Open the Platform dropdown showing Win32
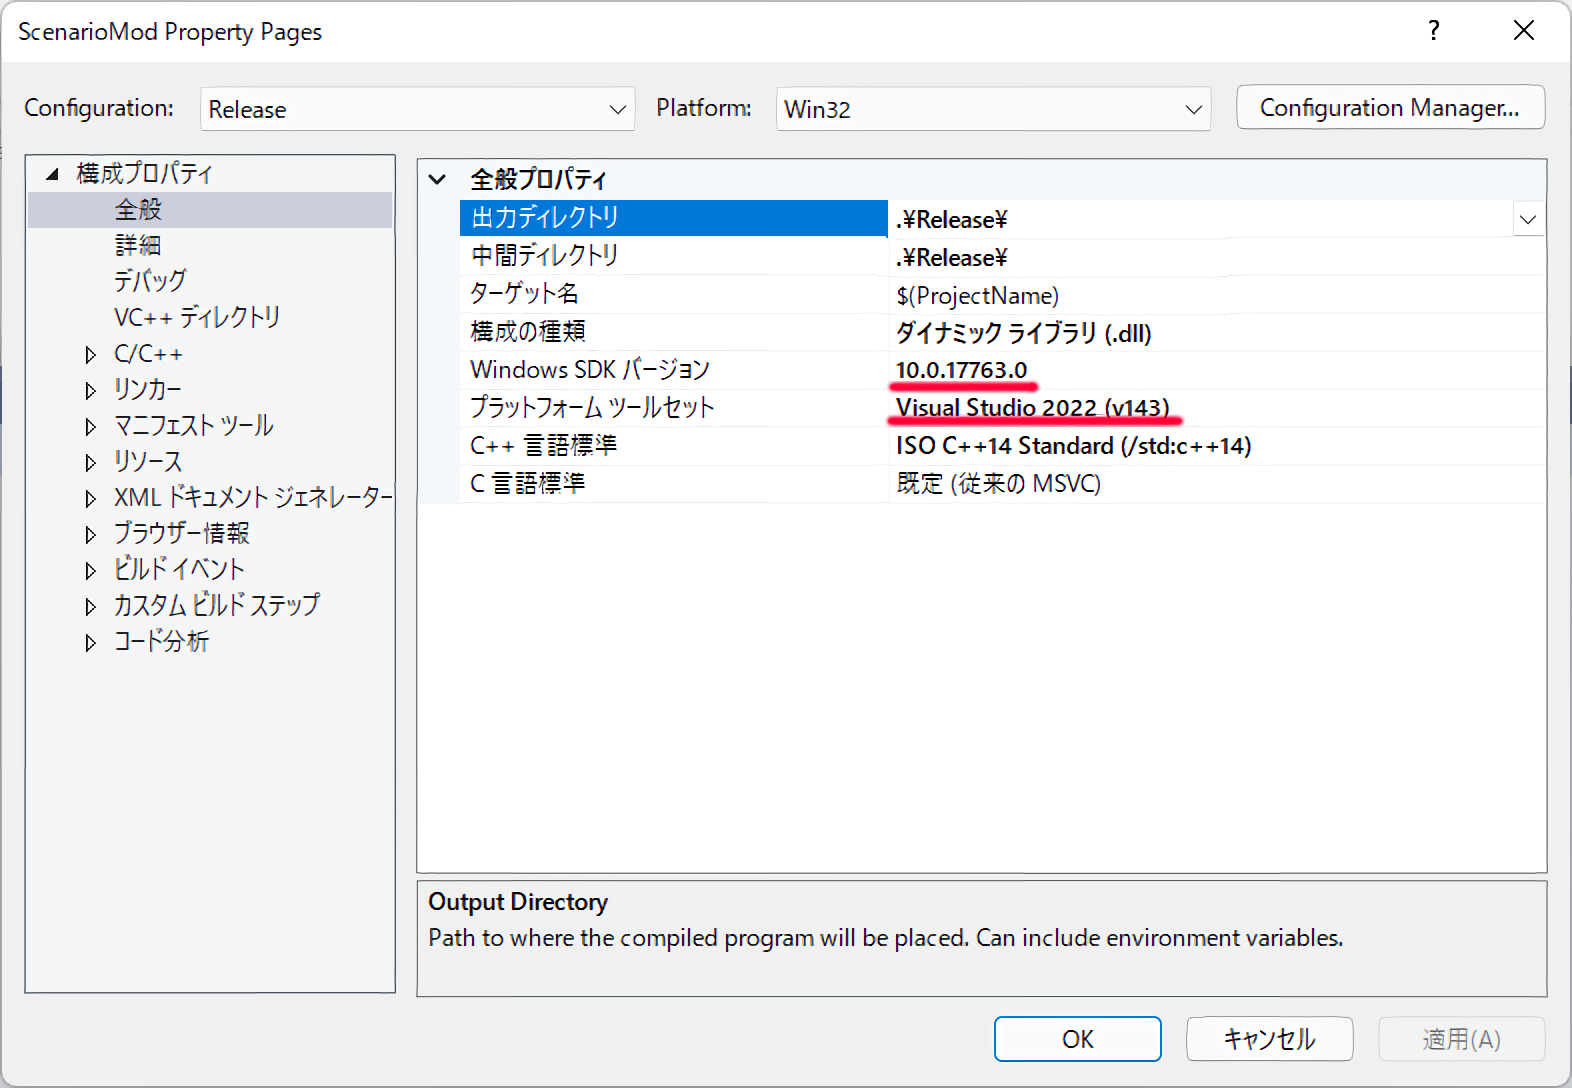The width and height of the screenshot is (1572, 1088). (992, 109)
